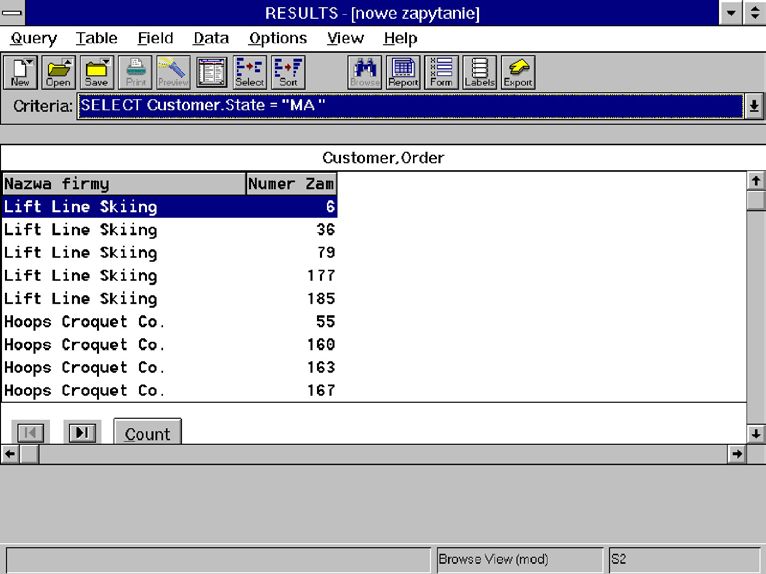This screenshot has height=574, width=766.
Task: Save the query using the Save icon
Action: tap(97, 72)
